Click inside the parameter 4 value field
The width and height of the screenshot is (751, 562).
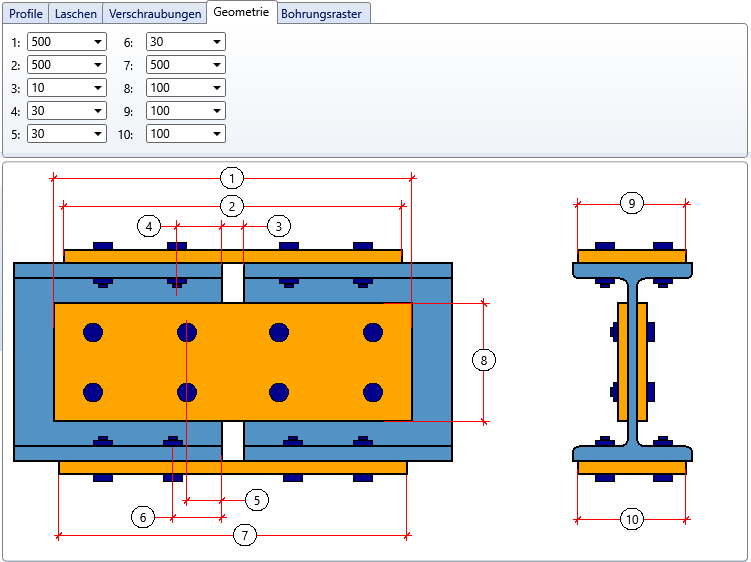(x=58, y=111)
